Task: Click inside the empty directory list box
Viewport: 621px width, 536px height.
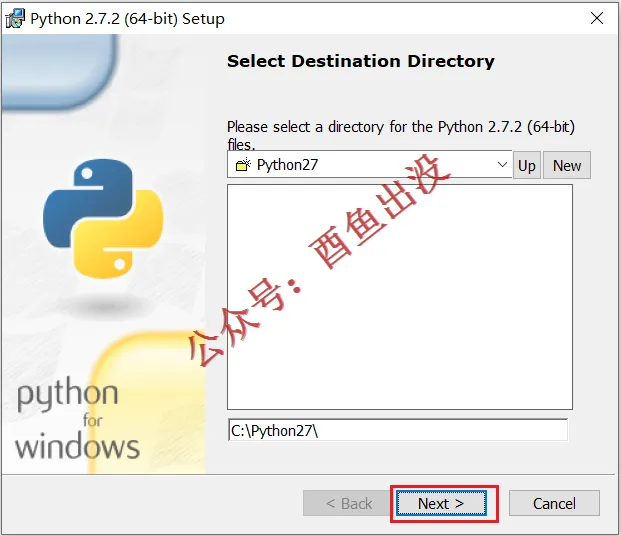Action: (400, 297)
